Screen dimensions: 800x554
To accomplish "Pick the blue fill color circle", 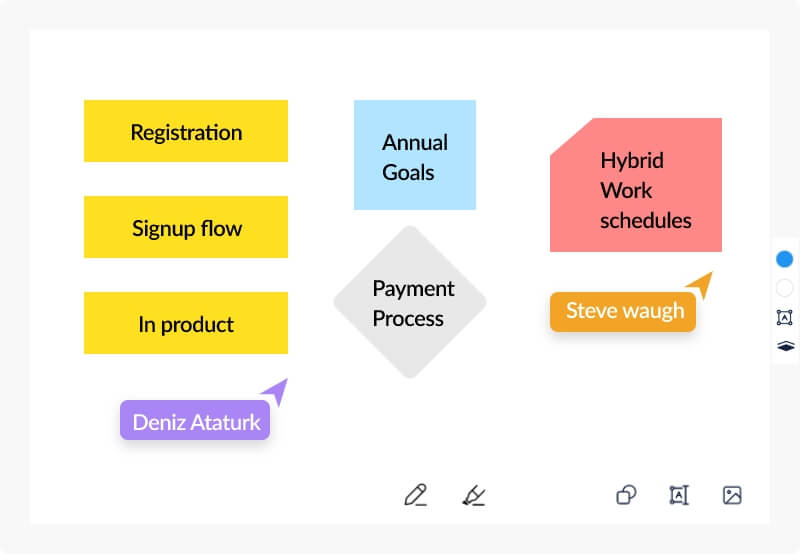I will [x=784, y=259].
